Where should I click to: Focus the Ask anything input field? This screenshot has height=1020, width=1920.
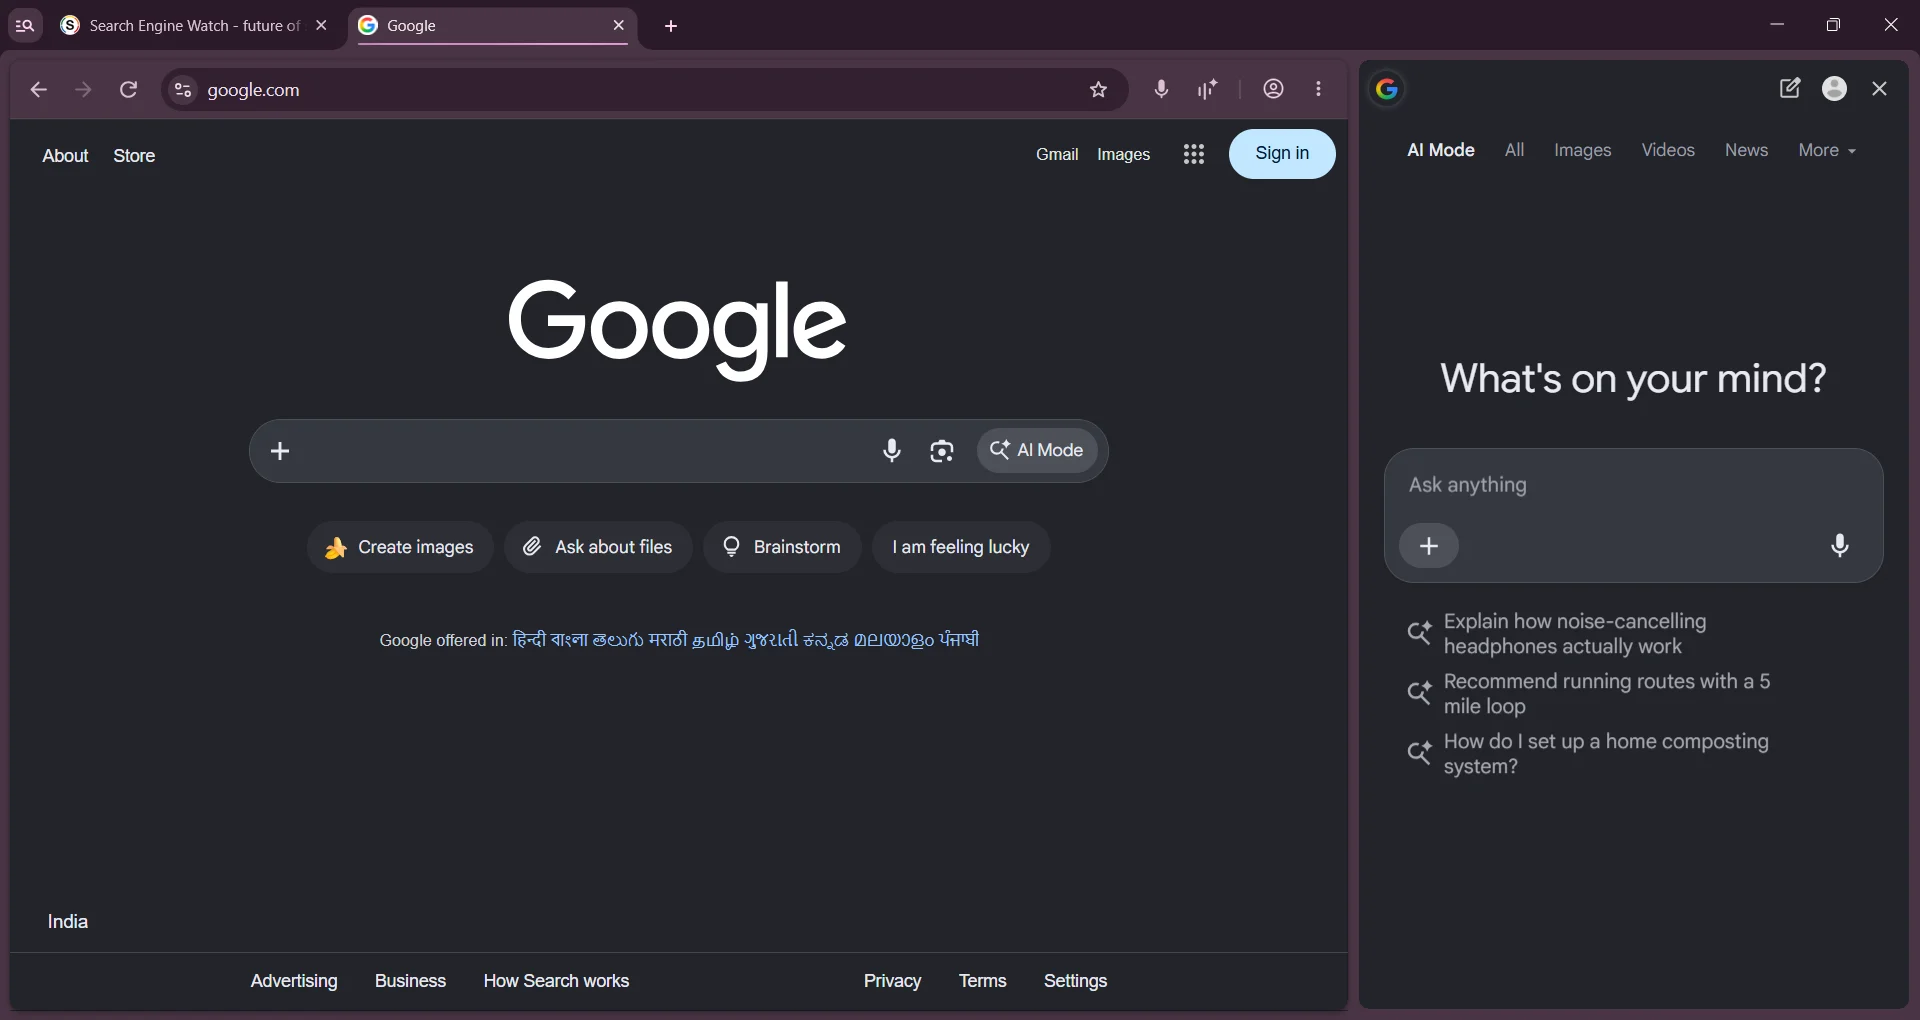pos(1633,485)
